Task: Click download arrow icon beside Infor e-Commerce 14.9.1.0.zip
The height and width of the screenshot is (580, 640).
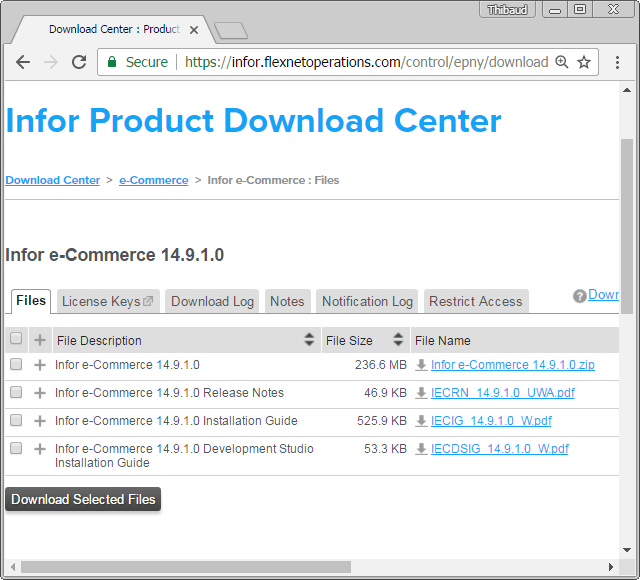Action: 421,365
